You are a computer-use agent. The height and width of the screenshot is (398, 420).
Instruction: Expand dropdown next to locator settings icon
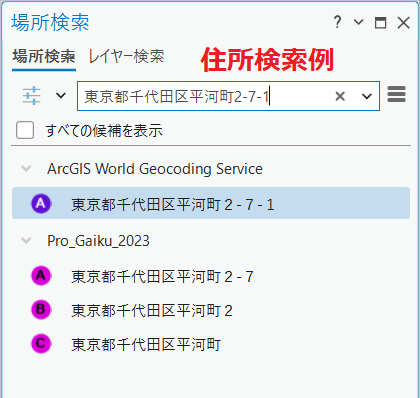pos(61,96)
